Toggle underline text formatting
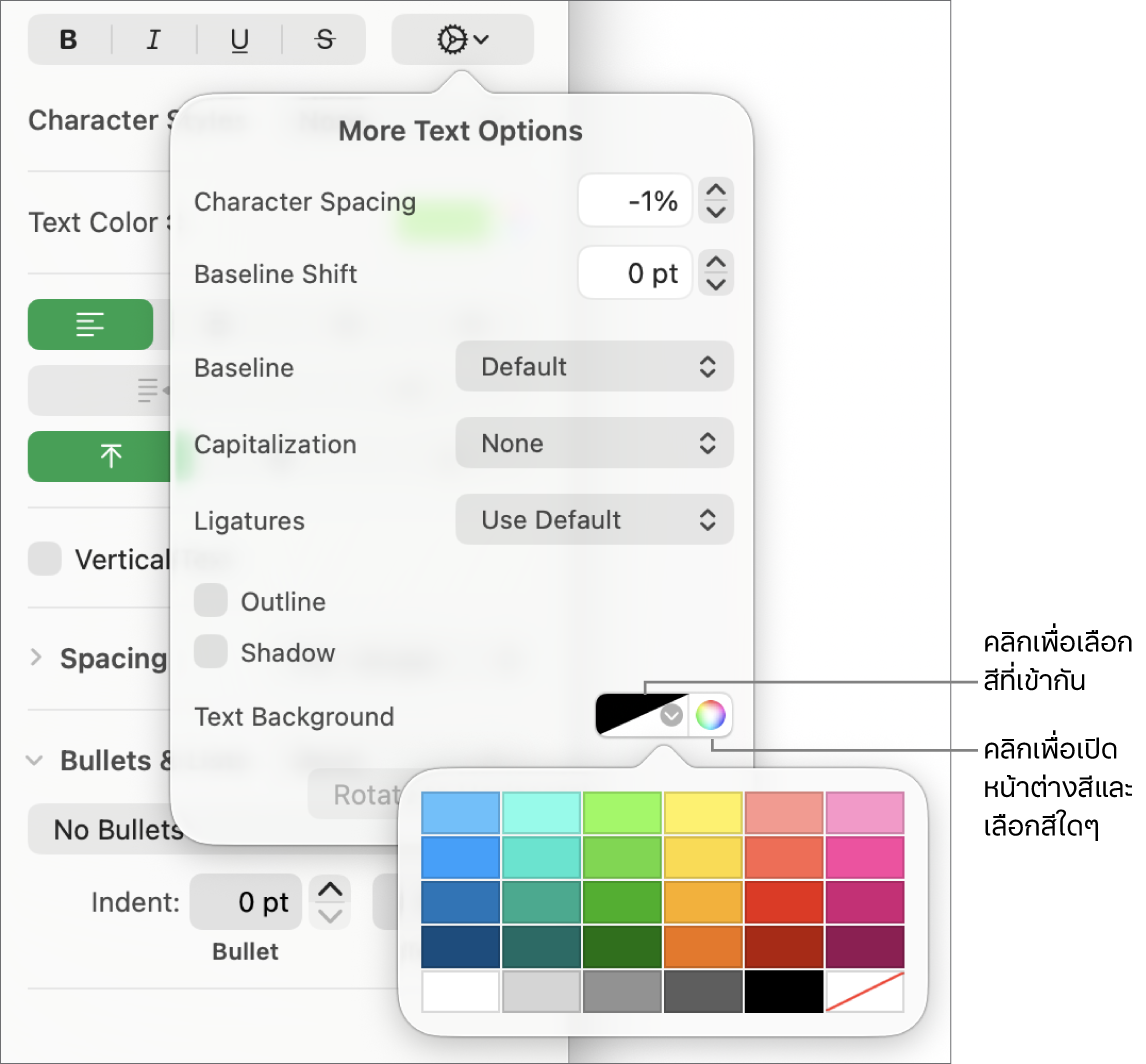Screen dimensions: 1146x1064 [x=239, y=39]
